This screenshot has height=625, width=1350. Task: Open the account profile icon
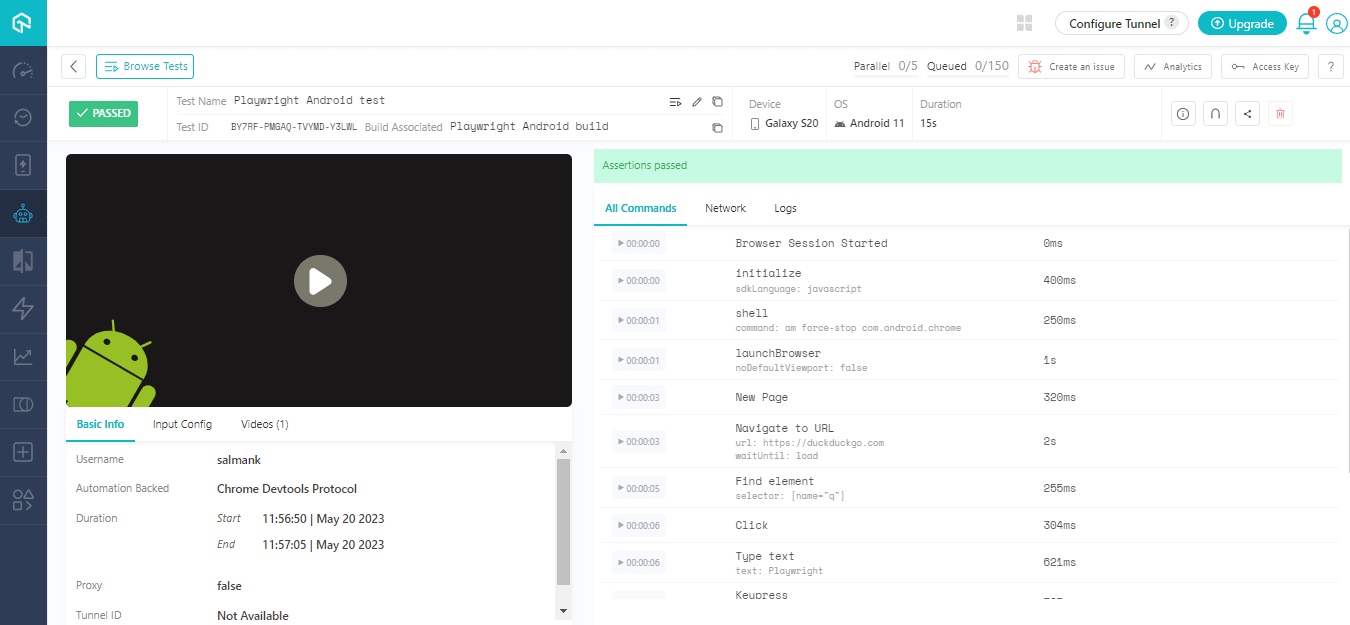(x=1337, y=23)
